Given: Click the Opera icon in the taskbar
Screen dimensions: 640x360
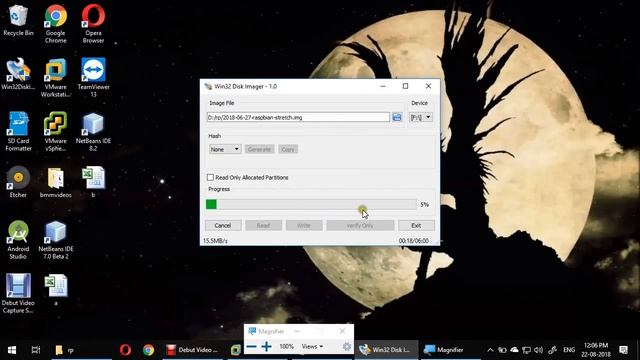Looking at the screenshot, I should 125,350.
